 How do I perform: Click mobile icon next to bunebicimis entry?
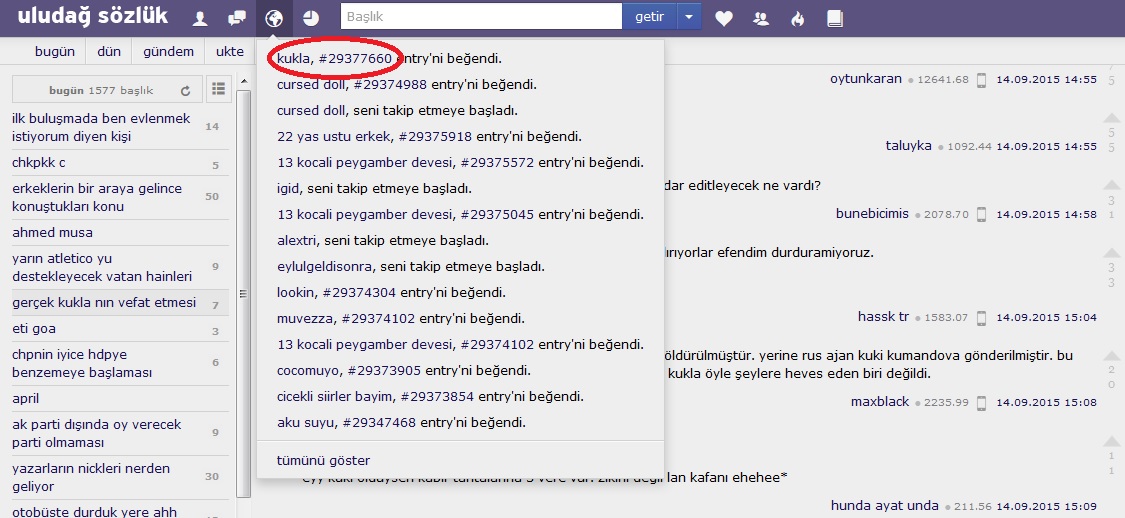coord(982,214)
